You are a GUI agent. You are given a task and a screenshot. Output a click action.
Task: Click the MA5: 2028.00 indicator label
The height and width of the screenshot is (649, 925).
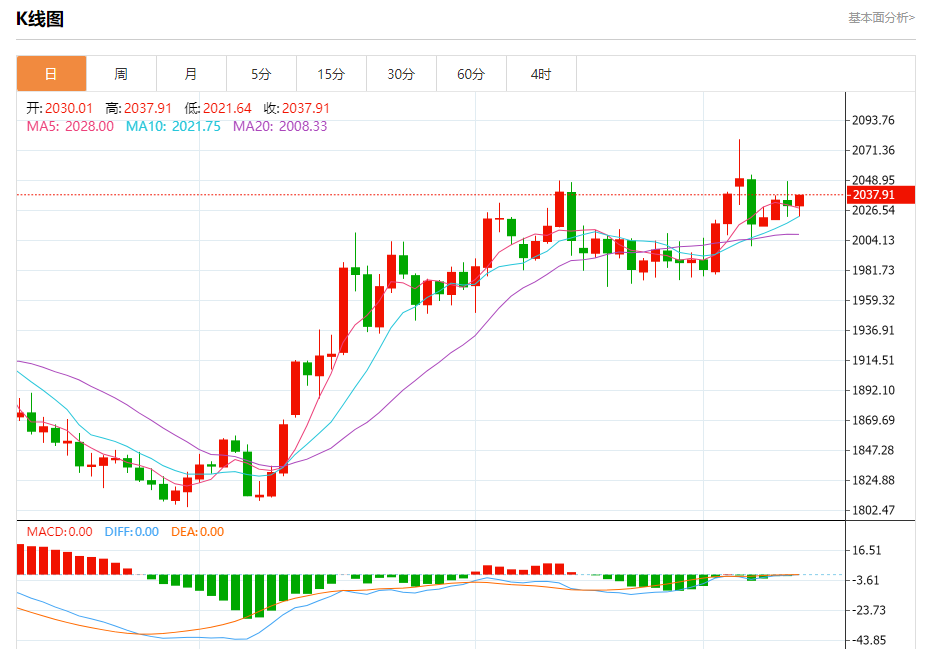click(70, 126)
